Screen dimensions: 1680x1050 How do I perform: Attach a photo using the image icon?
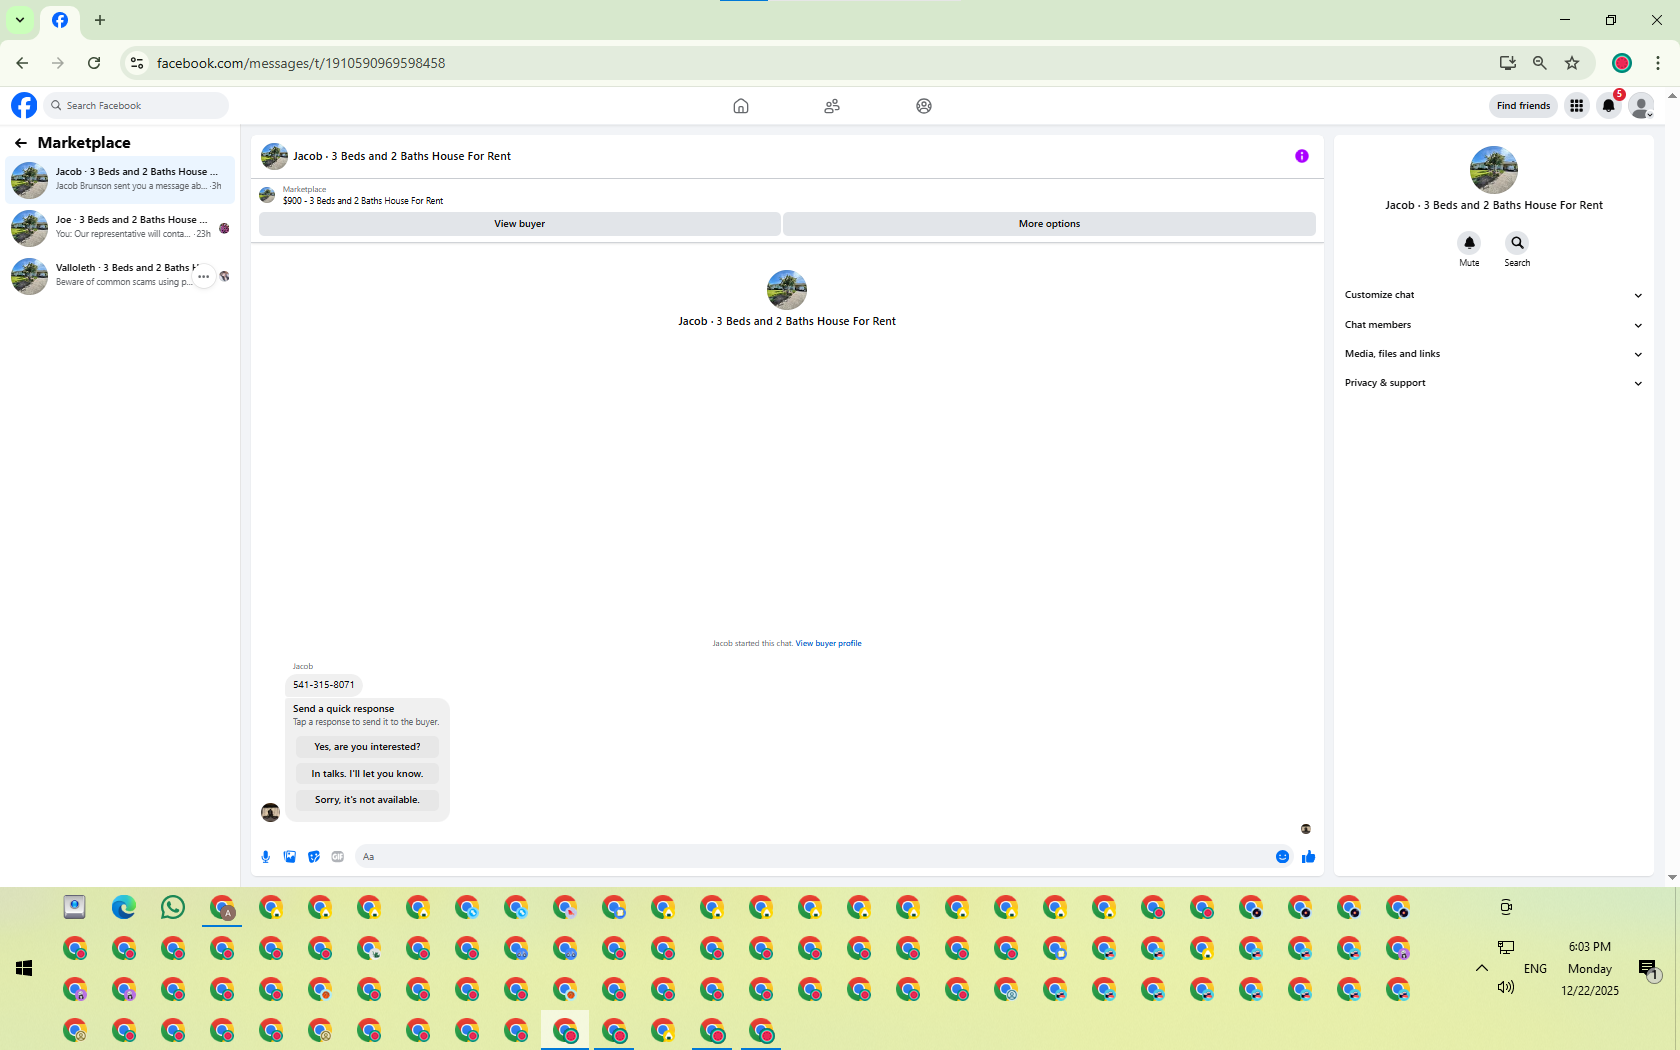(290, 857)
